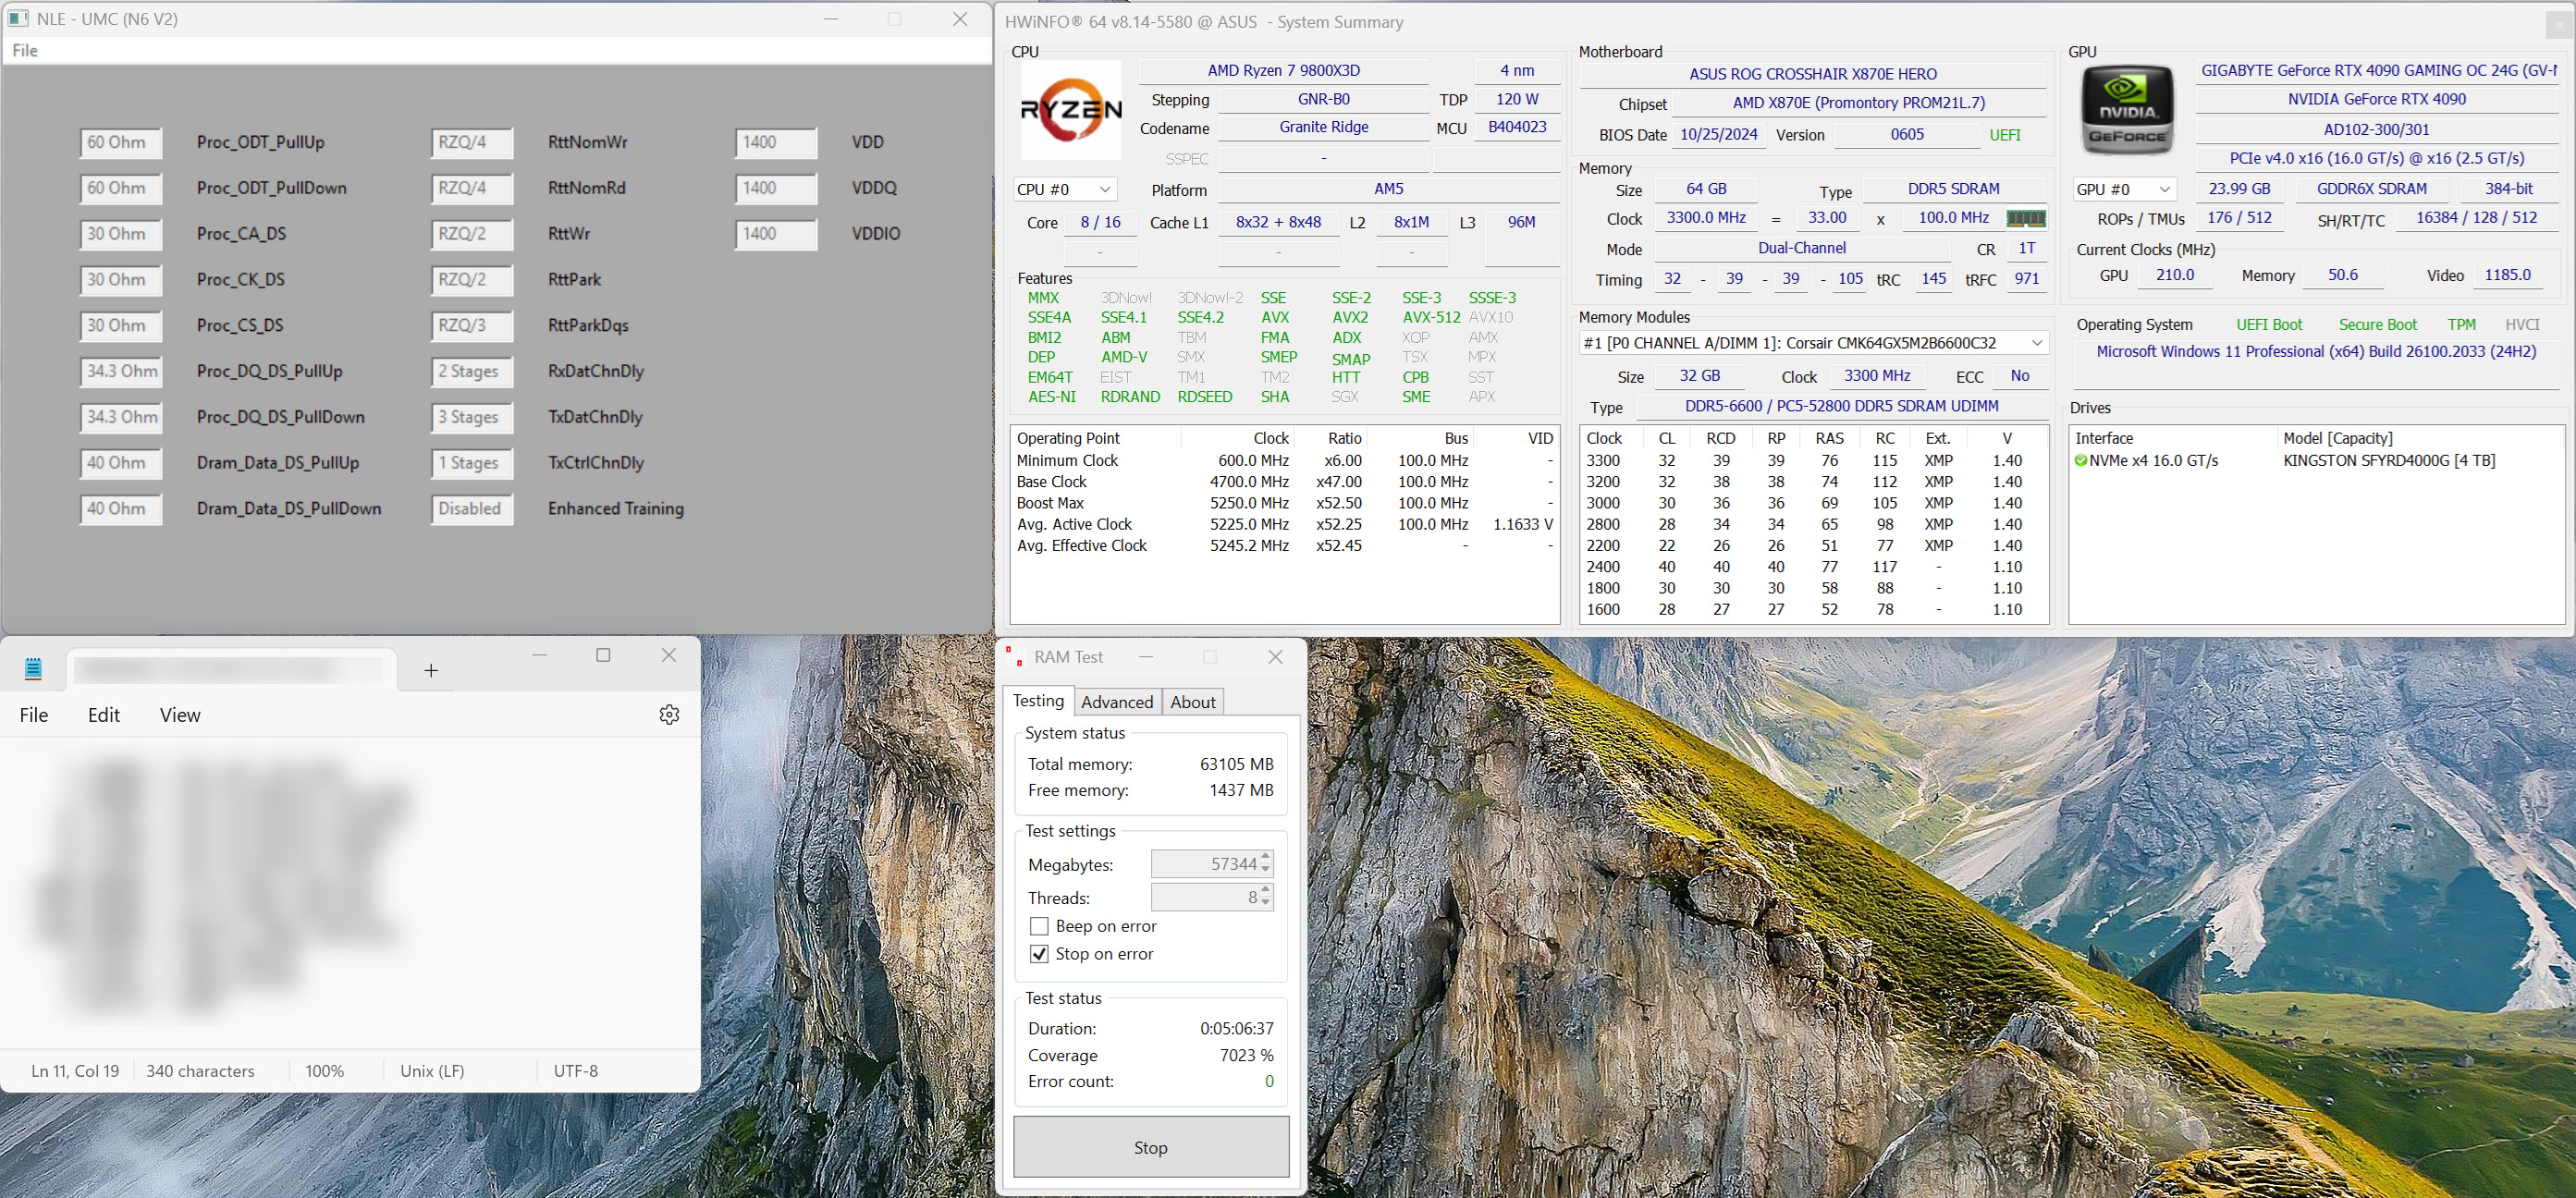Switch to the Advanced tab in RAM Test
The height and width of the screenshot is (1198, 2576).
click(1117, 702)
